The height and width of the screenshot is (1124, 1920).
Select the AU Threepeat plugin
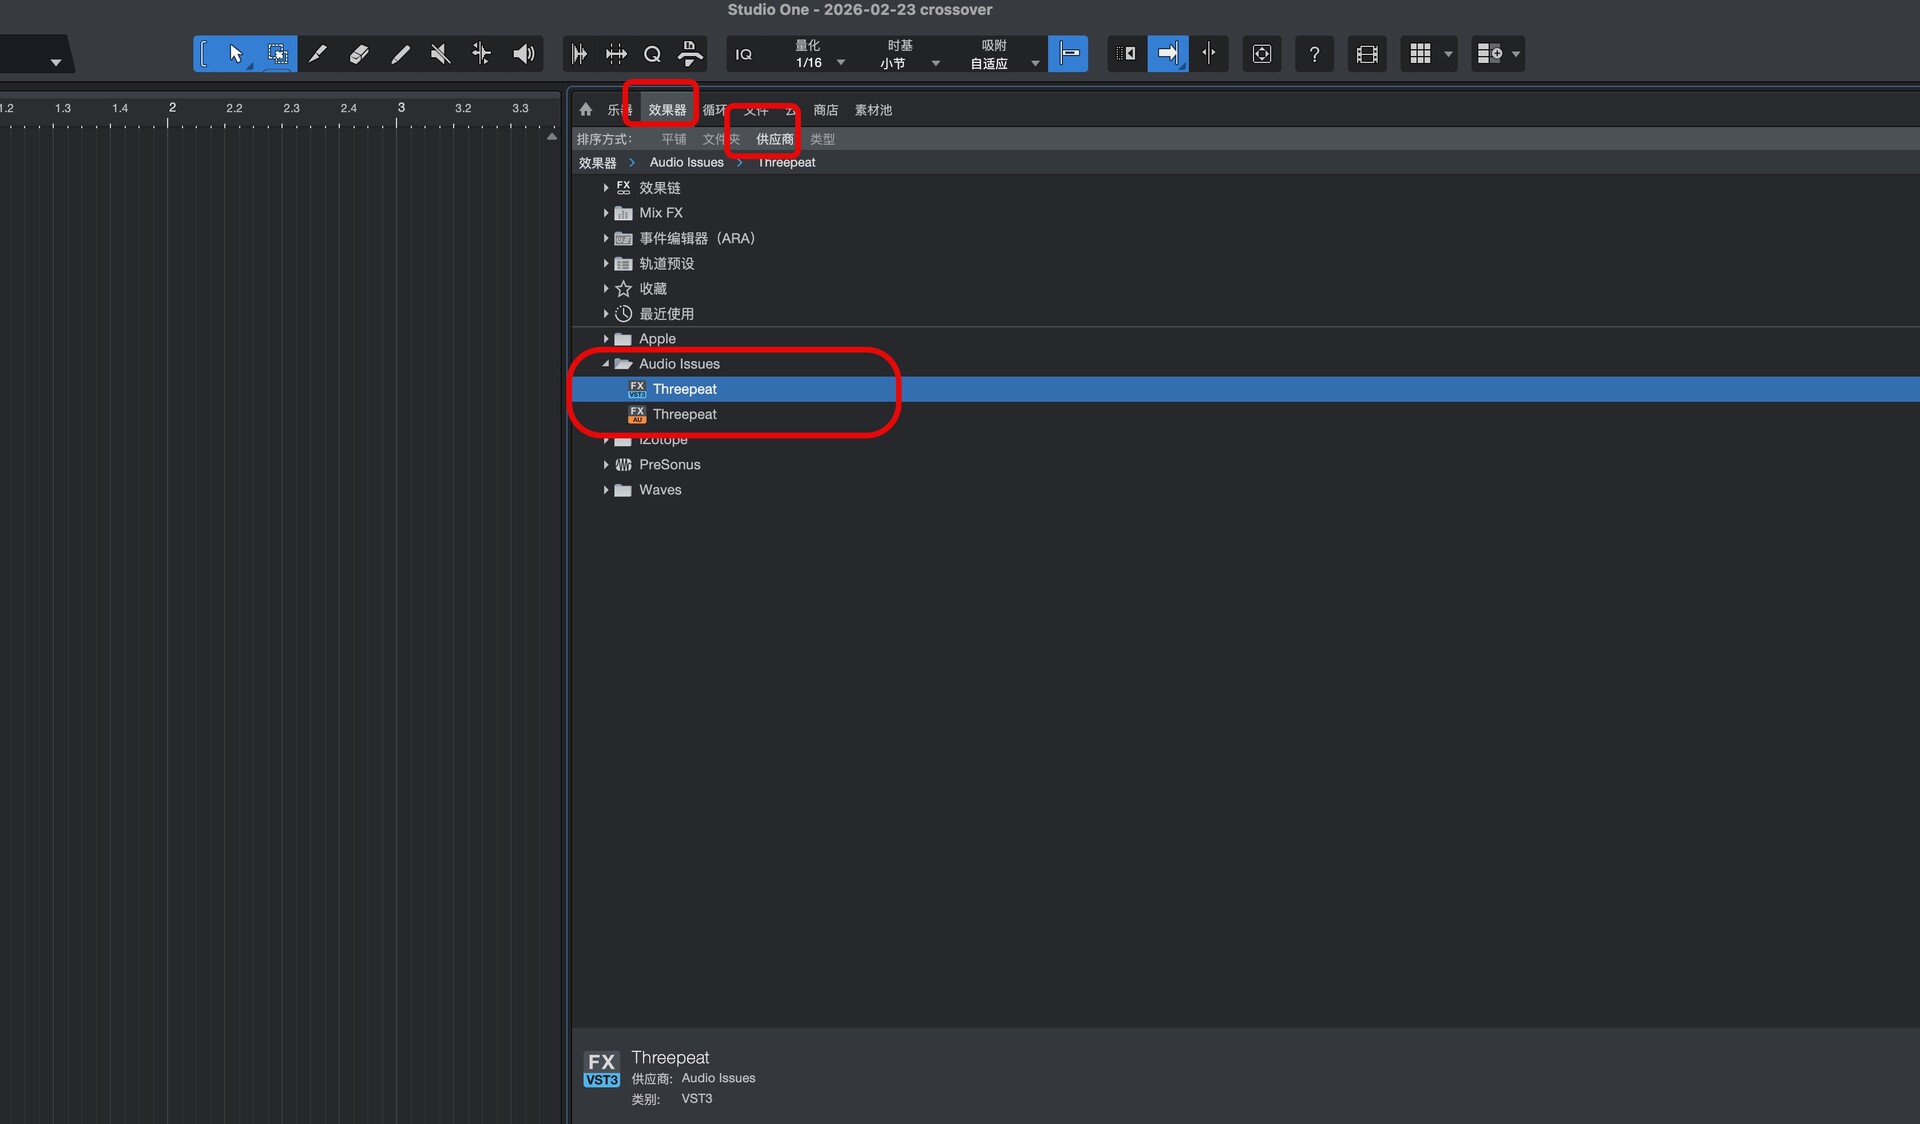coord(684,414)
